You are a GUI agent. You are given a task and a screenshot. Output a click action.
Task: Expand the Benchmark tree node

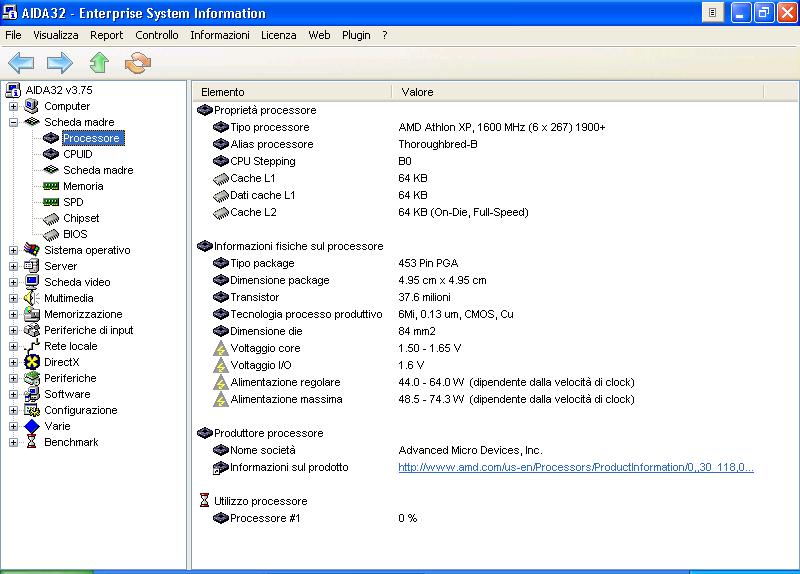pyautogui.click(x=13, y=442)
